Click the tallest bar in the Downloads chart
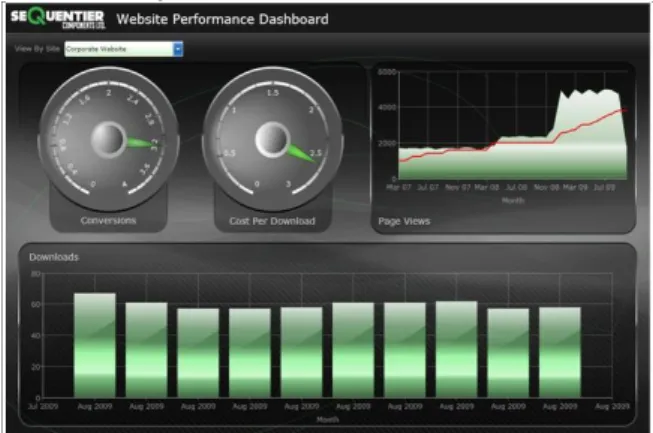653x433 pixels. coord(95,345)
